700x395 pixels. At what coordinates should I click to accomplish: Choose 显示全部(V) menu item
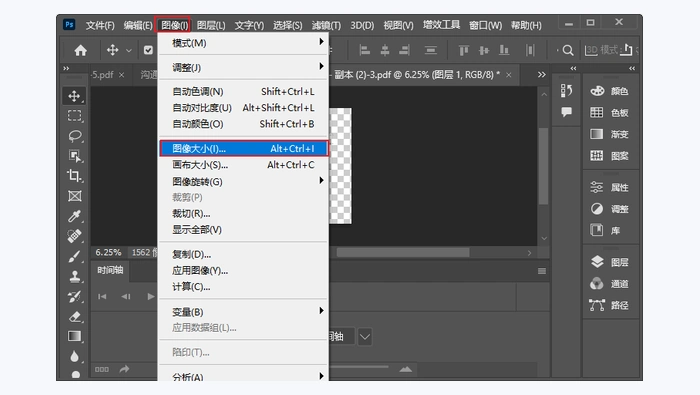(243, 229)
